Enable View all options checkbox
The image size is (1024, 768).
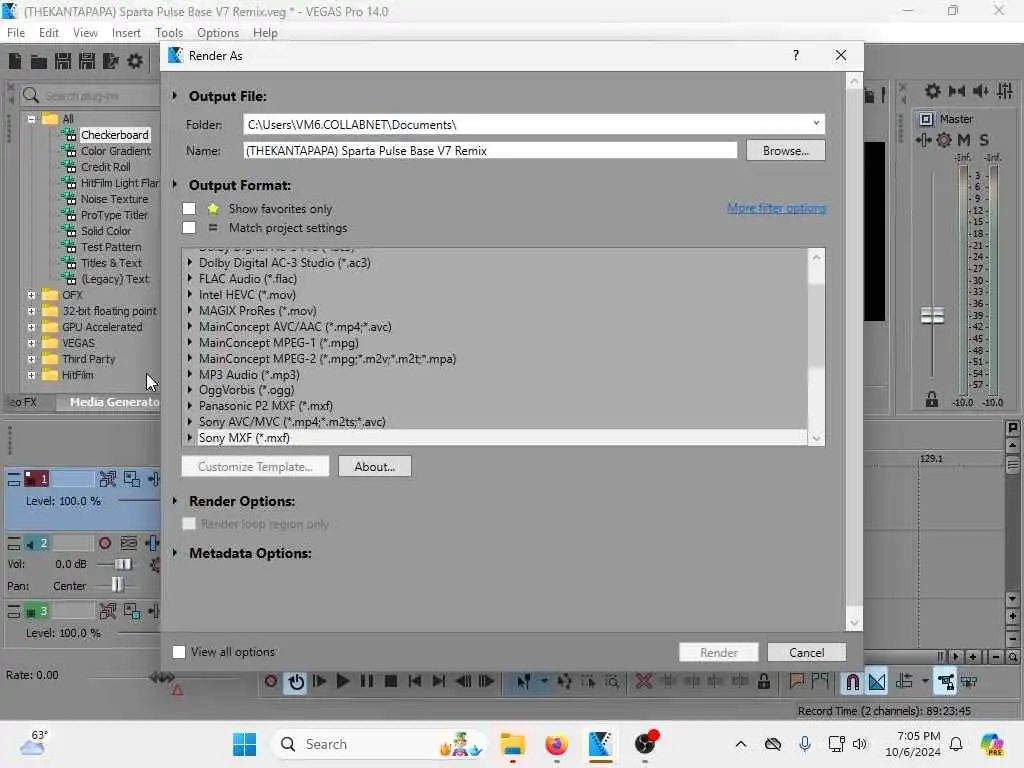pos(178,652)
